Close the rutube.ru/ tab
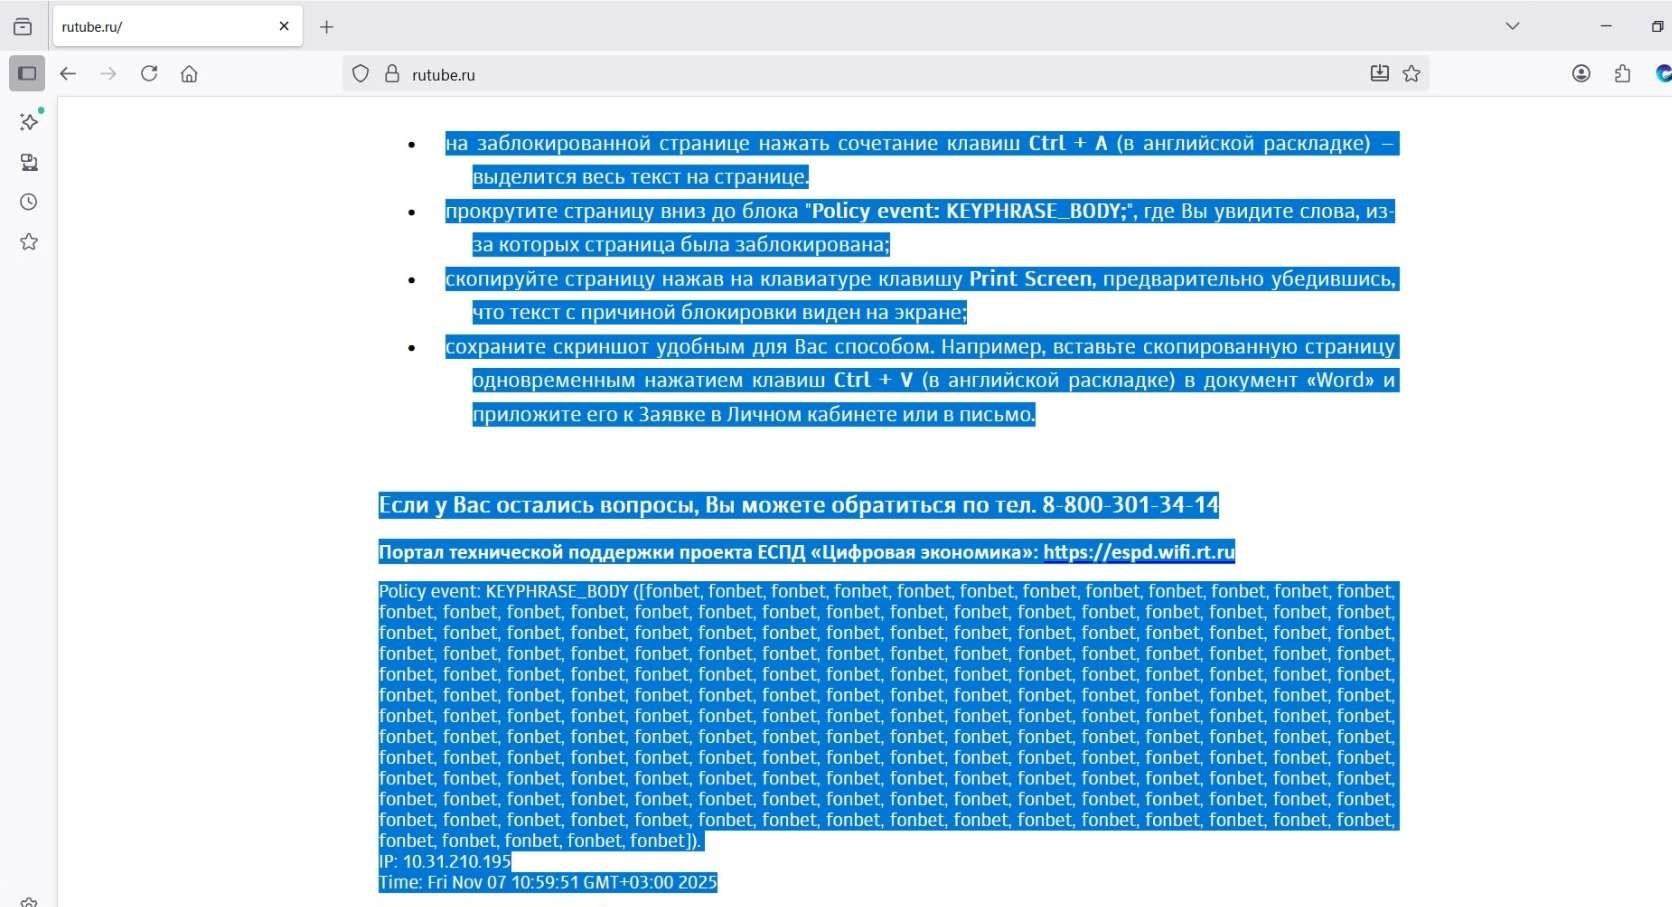 coord(284,27)
